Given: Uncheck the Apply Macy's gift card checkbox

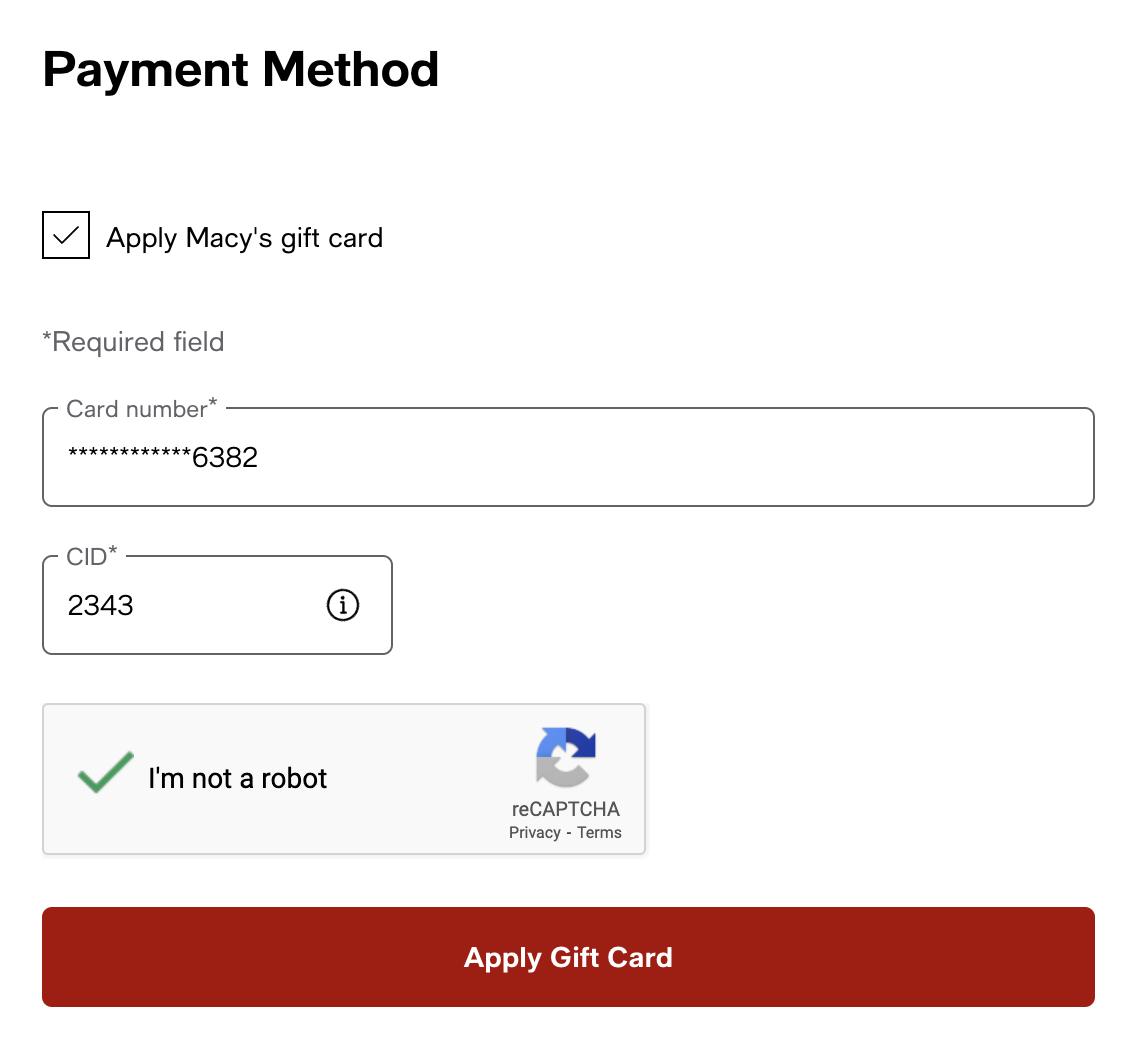Looking at the screenshot, I should pyautogui.click(x=65, y=234).
